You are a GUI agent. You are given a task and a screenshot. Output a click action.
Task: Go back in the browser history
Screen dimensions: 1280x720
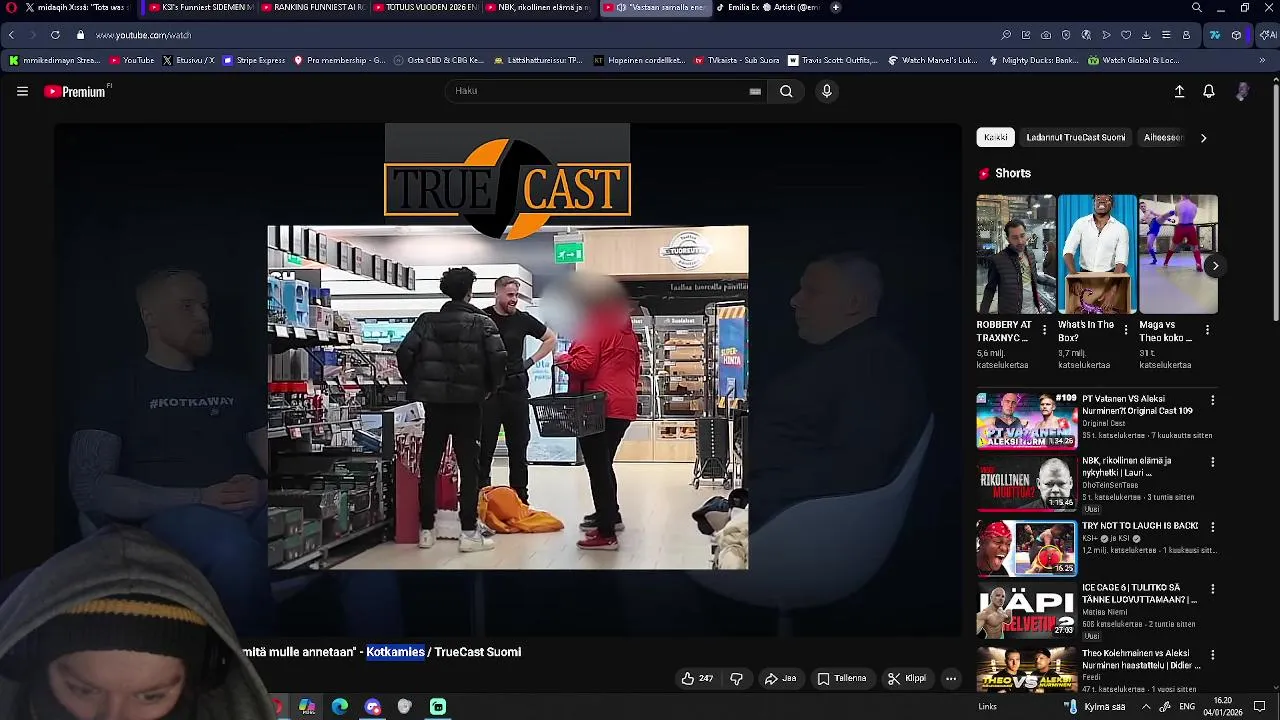tap(12, 35)
